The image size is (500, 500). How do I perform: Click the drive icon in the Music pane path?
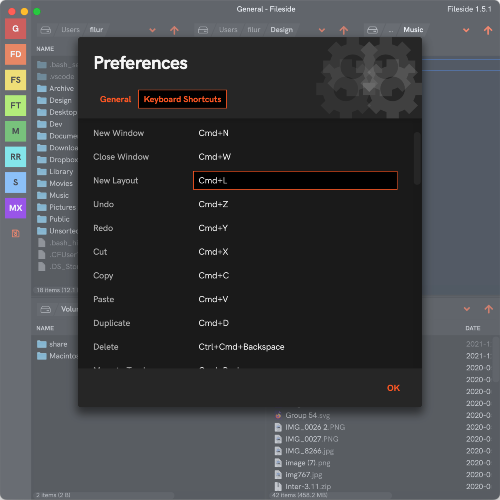click(x=372, y=30)
